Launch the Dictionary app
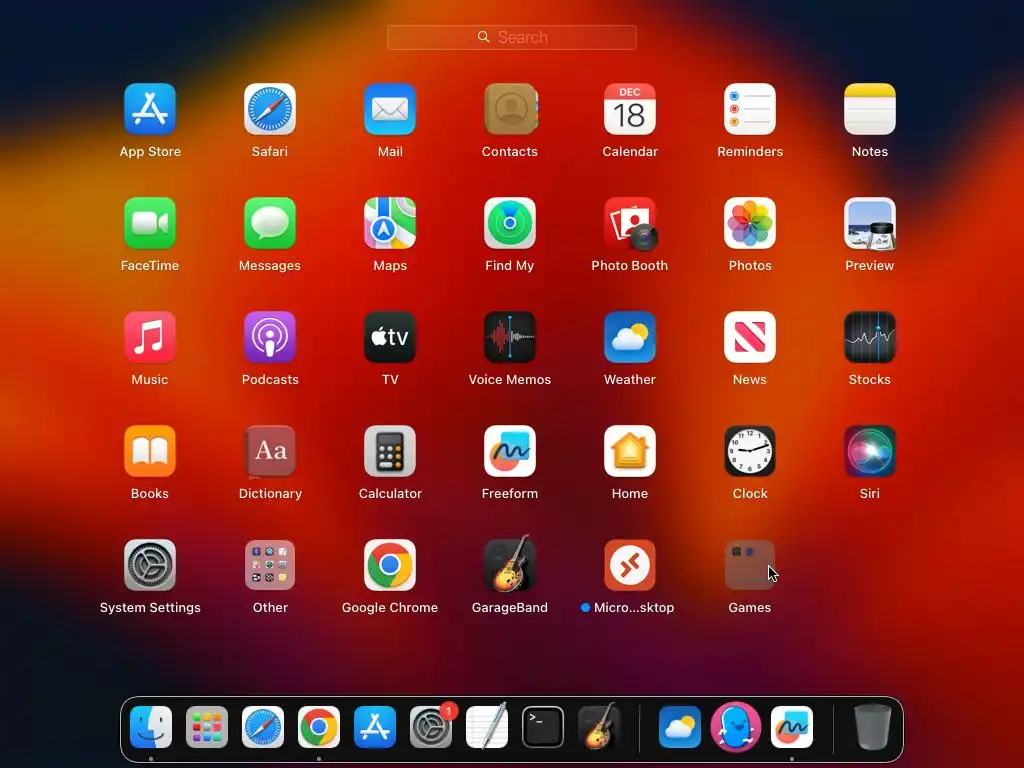This screenshot has height=768, width=1024. tap(270, 451)
